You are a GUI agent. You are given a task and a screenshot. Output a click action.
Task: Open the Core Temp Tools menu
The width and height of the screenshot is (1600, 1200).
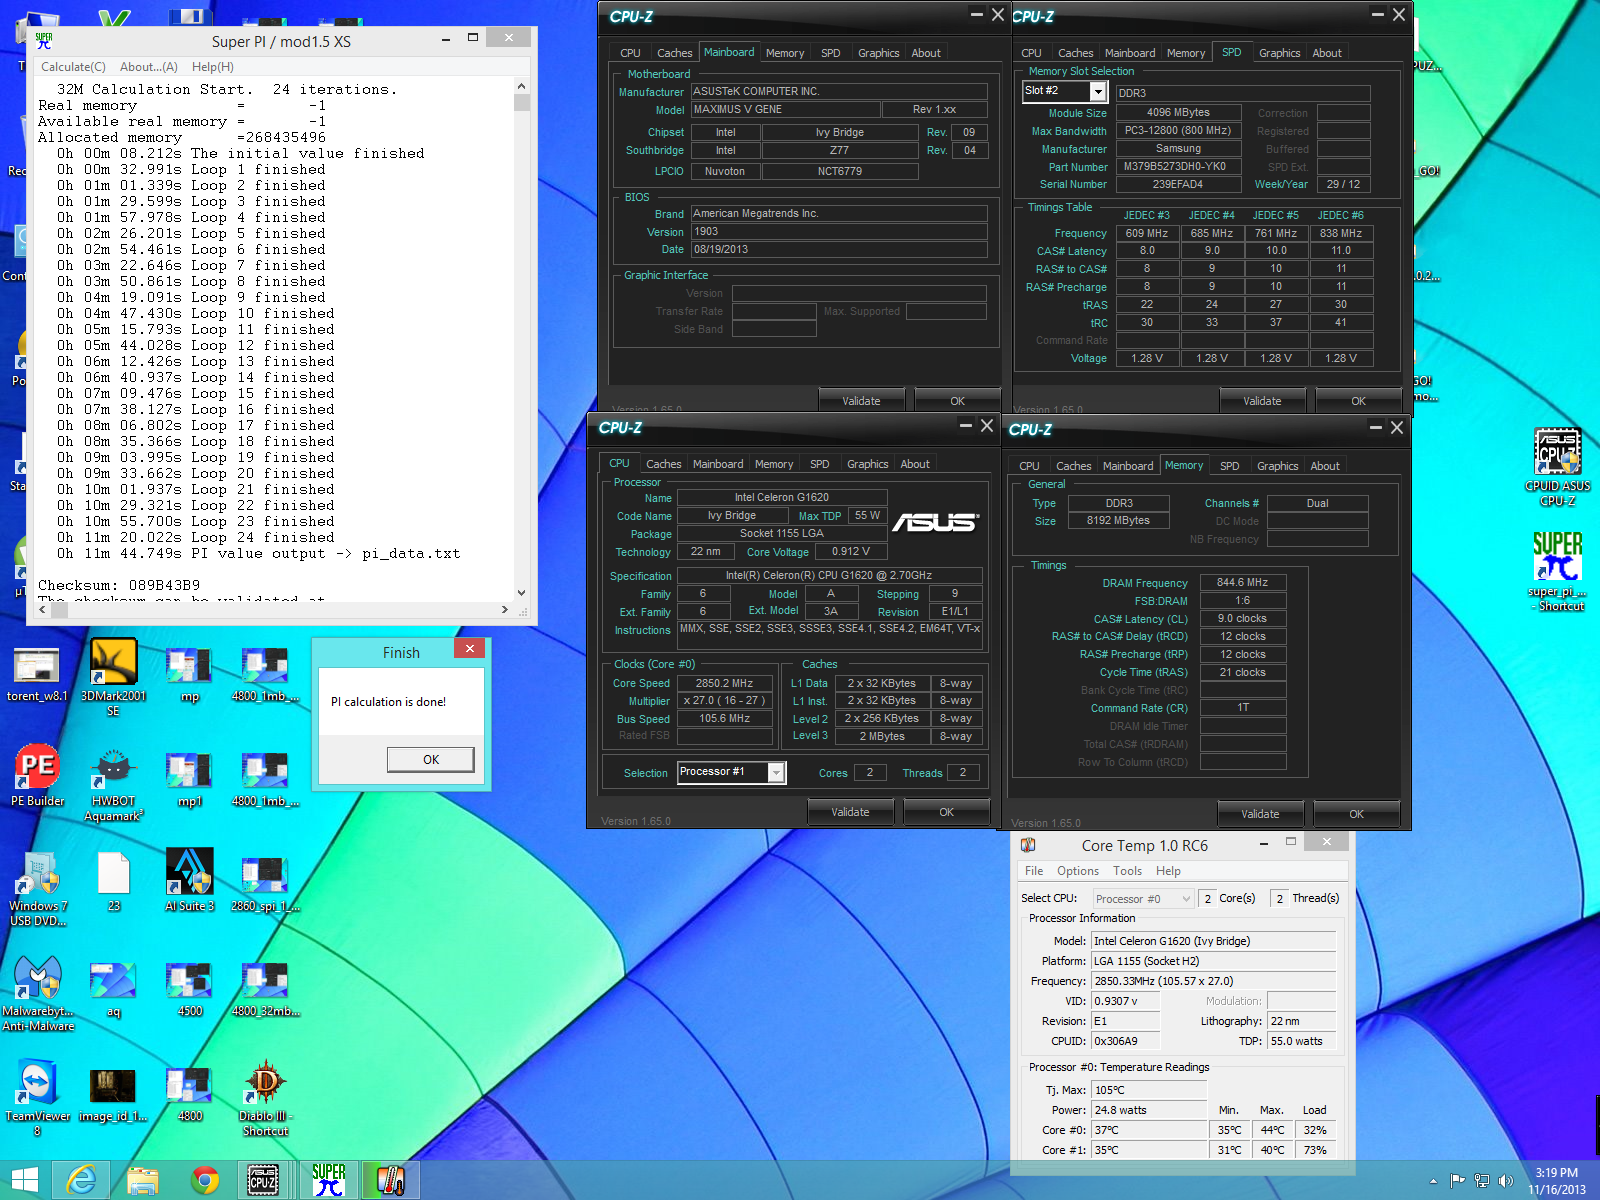coord(1127,871)
